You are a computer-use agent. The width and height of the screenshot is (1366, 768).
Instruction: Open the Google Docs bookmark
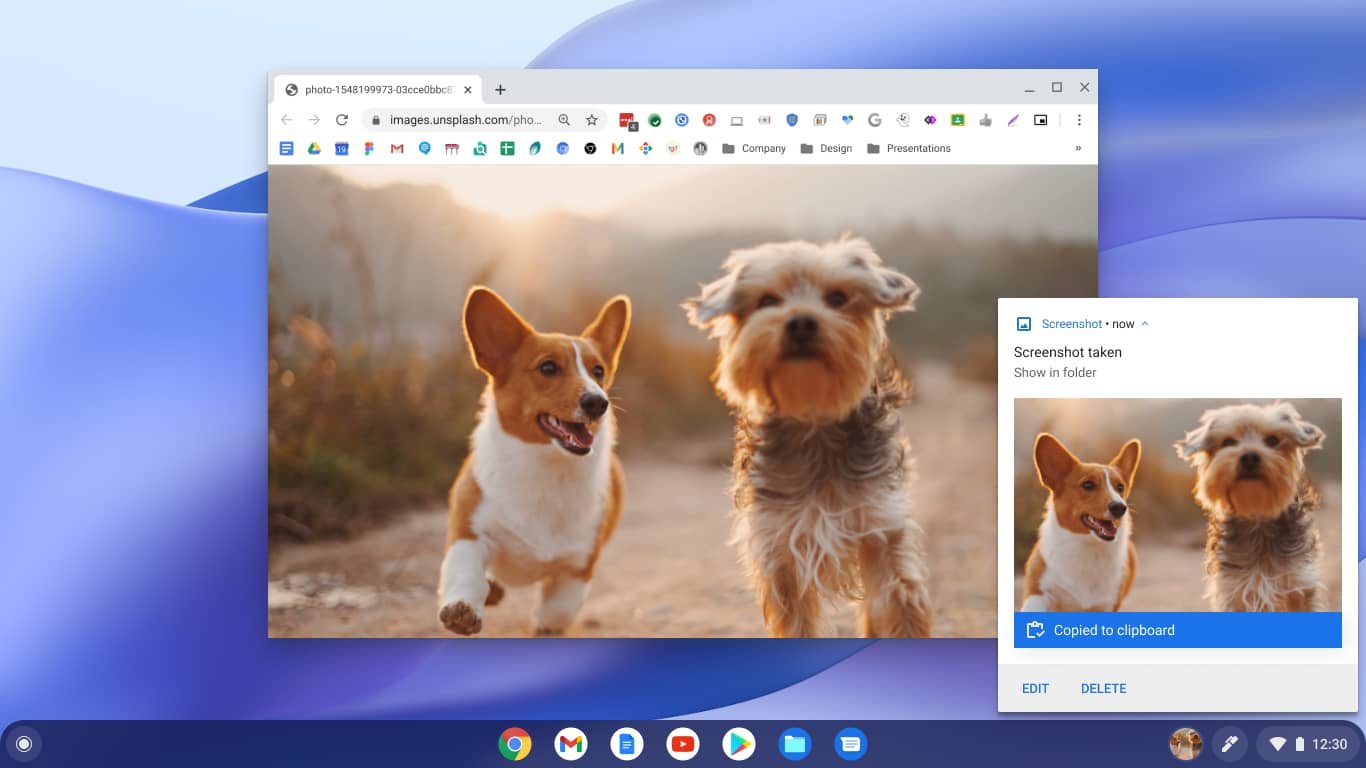[287, 148]
